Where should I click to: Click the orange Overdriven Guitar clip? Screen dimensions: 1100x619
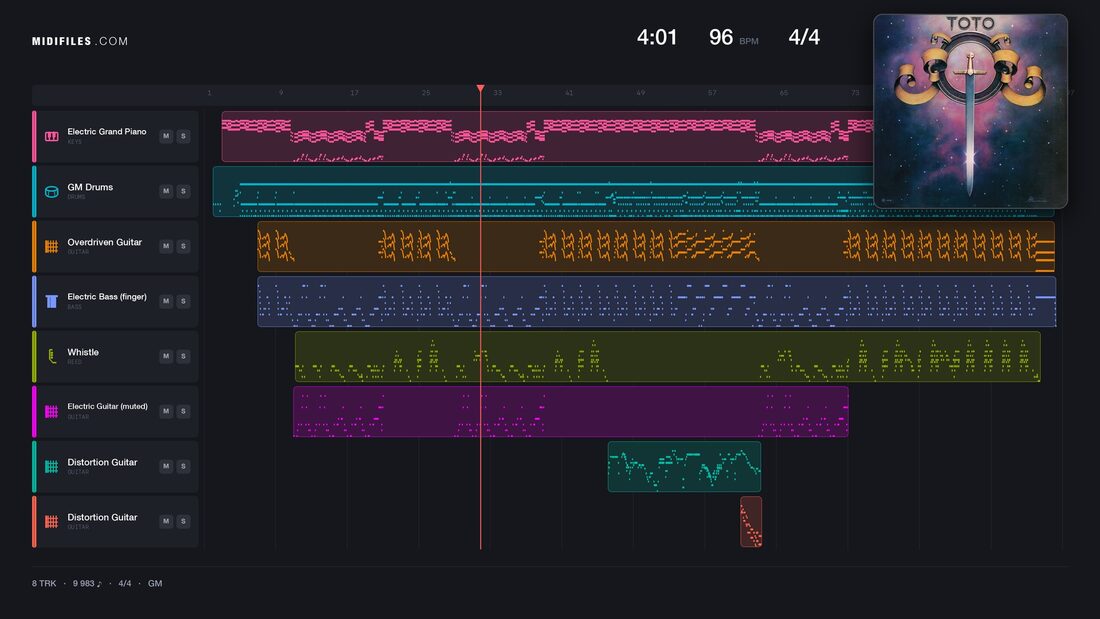[x=656, y=246]
